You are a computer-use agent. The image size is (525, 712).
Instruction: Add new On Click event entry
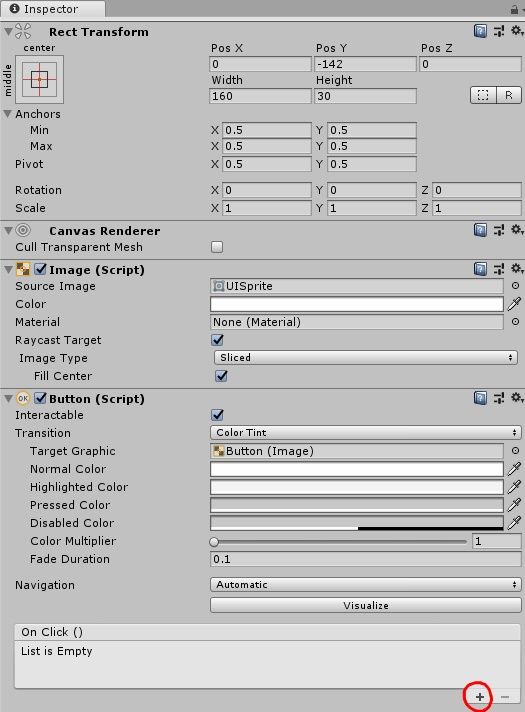(x=480, y=697)
